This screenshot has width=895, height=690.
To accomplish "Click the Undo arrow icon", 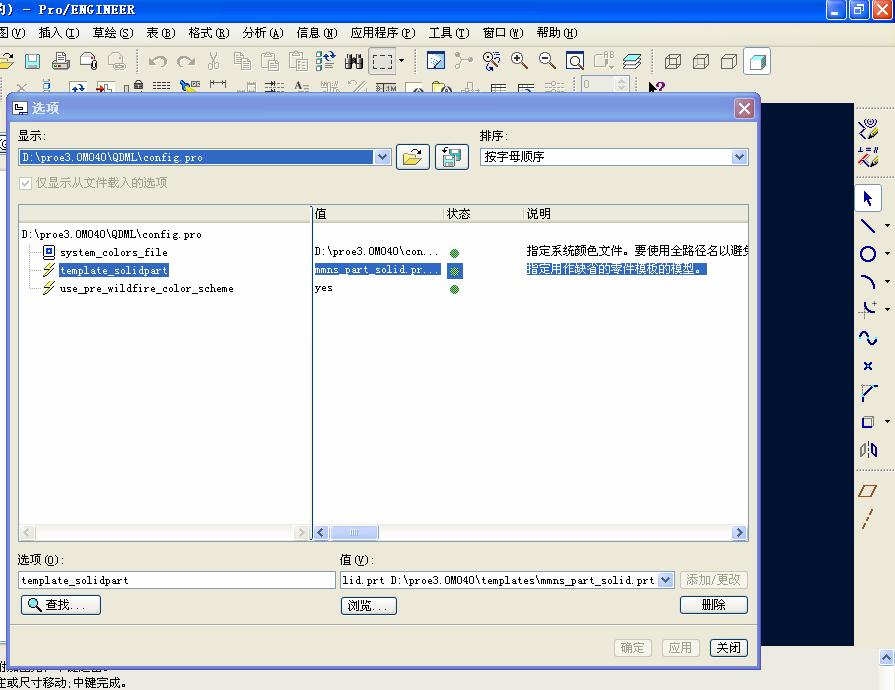I will (x=158, y=61).
